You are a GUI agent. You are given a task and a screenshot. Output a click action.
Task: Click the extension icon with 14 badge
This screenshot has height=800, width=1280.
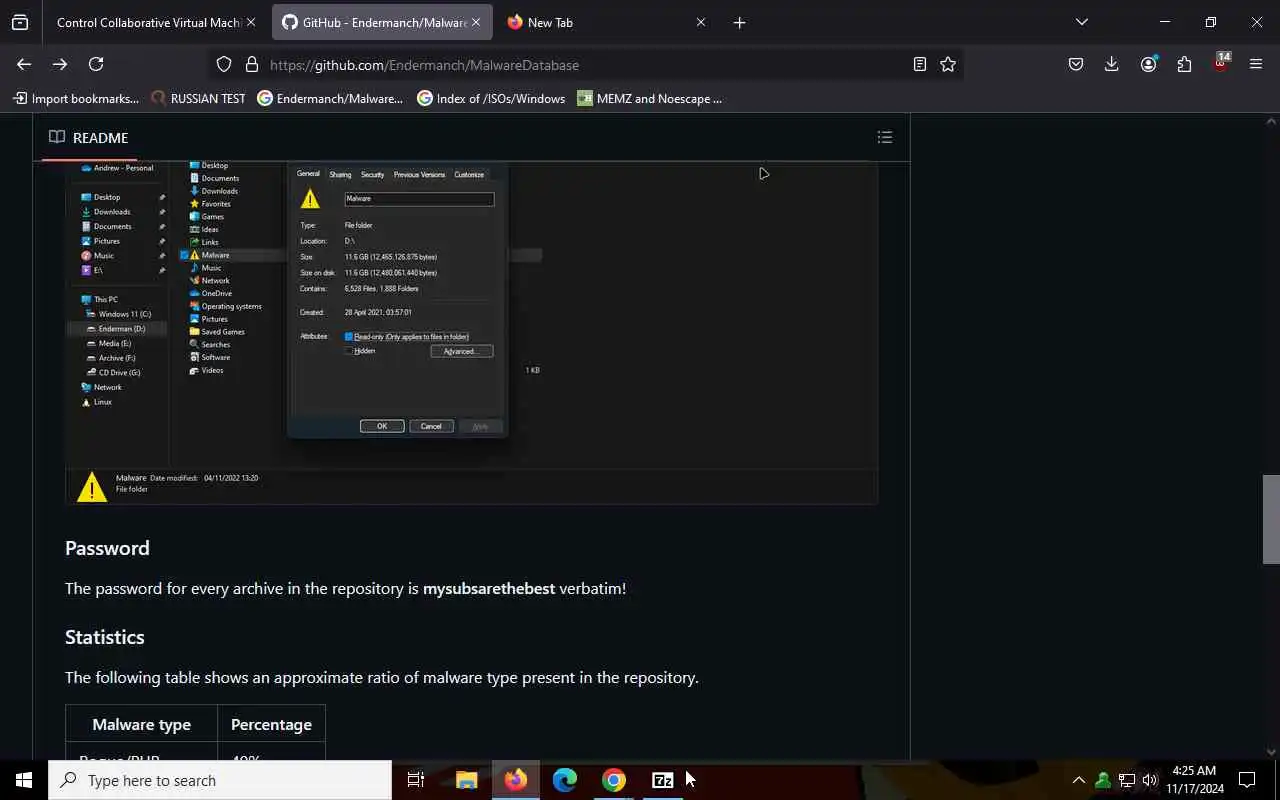pyautogui.click(x=1220, y=63)
